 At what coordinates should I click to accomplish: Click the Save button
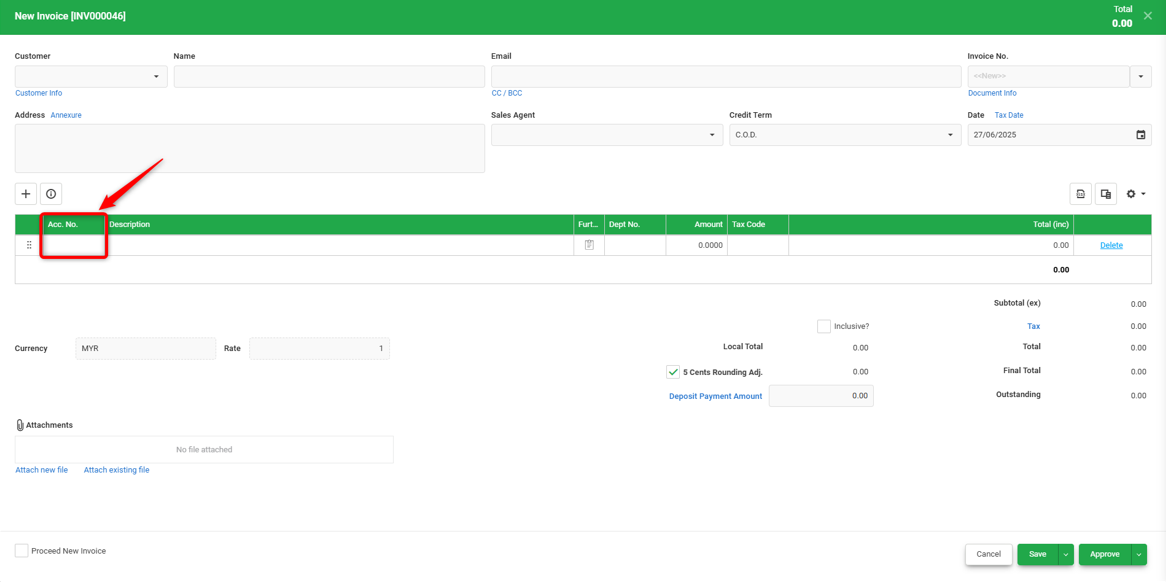click(x=1038, y=554)
